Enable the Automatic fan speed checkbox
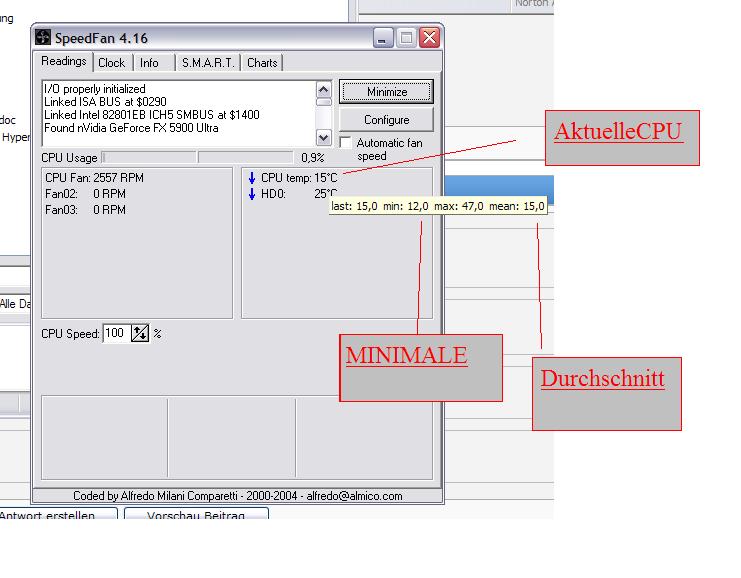Viewport: 741px width, 578px height. pyautogui.click(x=345, y=143)
